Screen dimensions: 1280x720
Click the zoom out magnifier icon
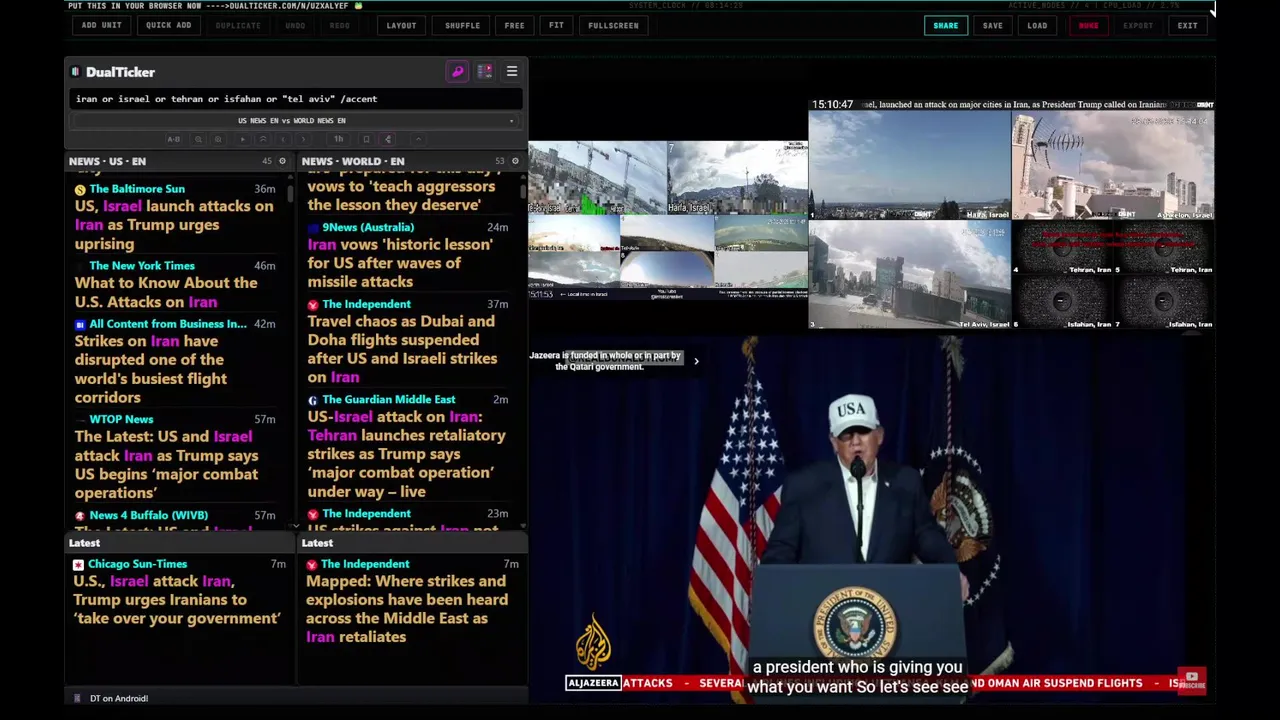pyautogui.click(x=198, y=139)
